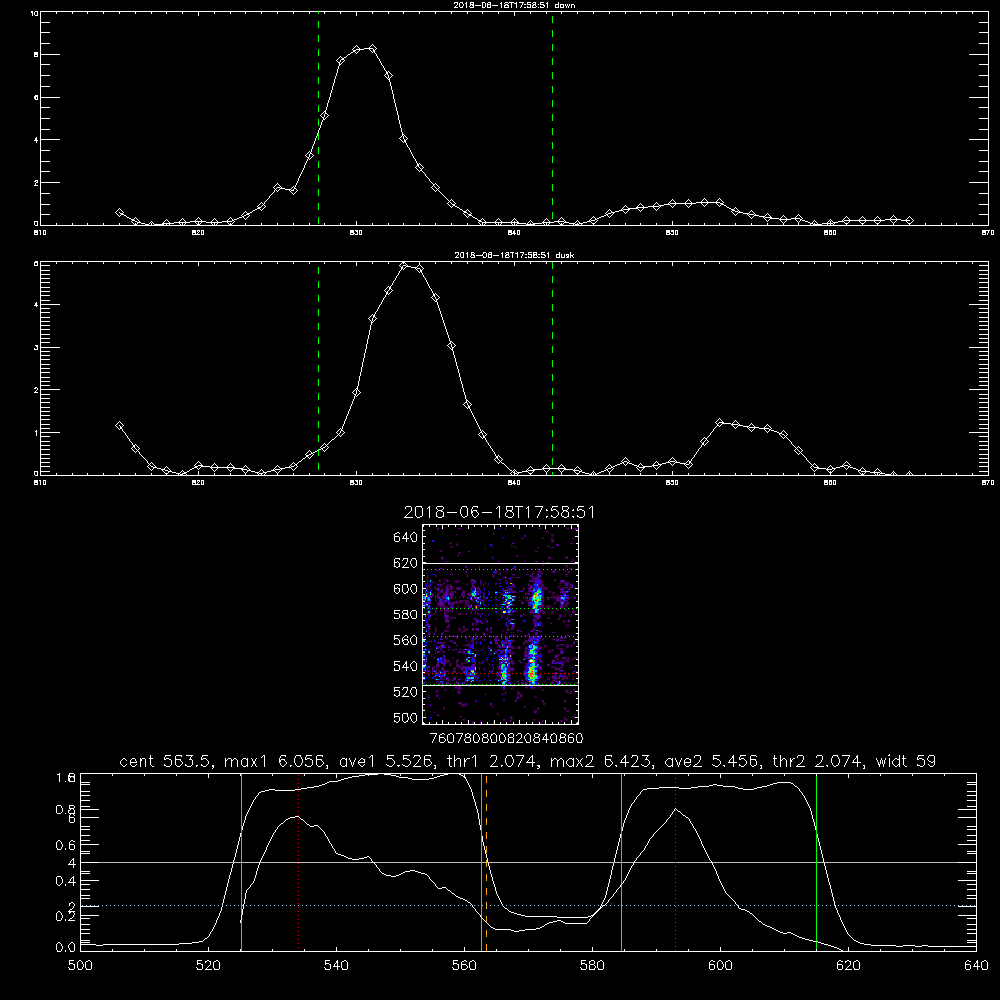The width and height of the screenshot is (1000, 1000).
Task: Click the x-axis label 580 on bottom plot
Action: 592,966
